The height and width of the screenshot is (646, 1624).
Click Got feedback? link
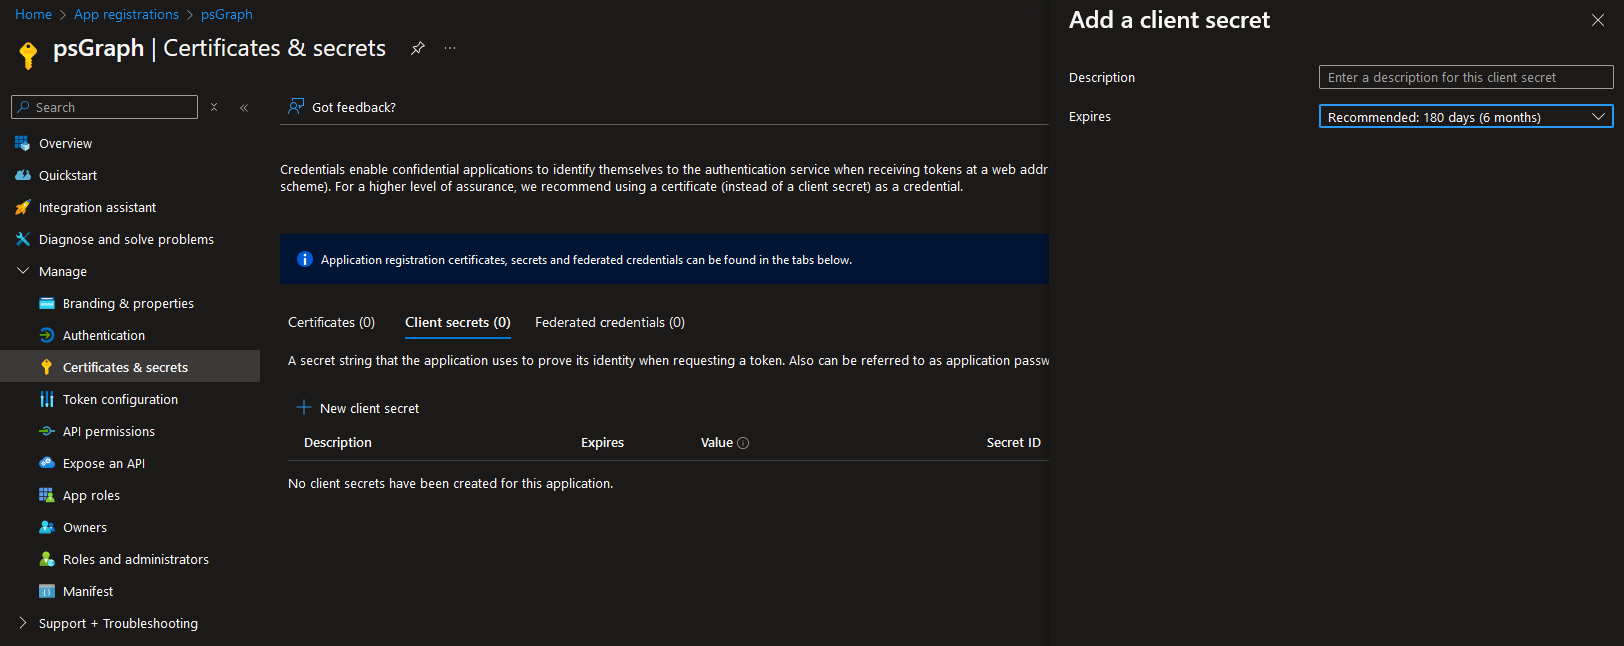click(x=354, y=107)
